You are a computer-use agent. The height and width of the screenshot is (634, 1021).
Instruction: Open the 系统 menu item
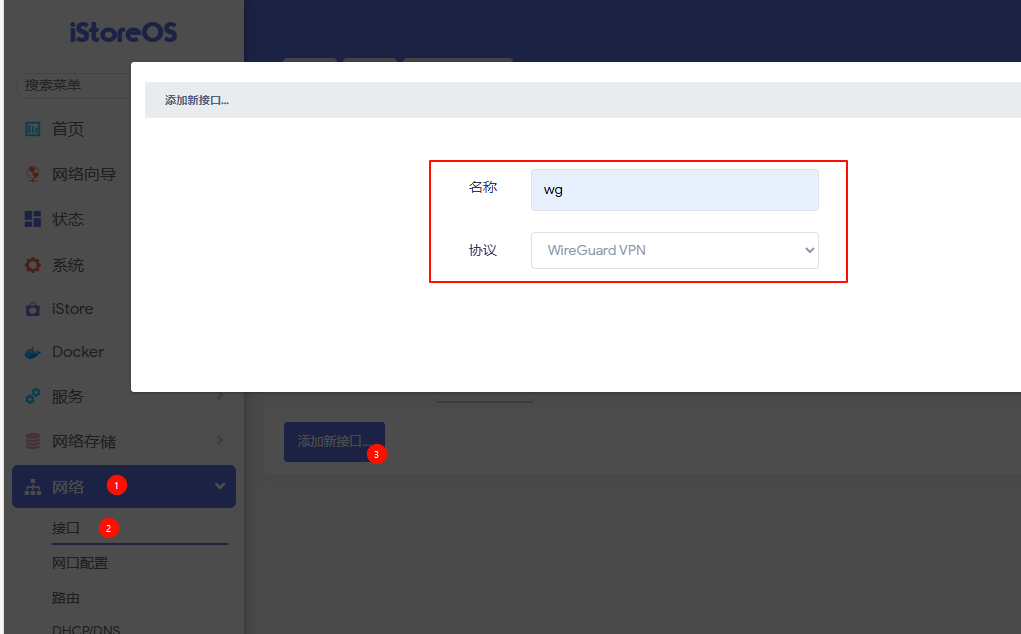coord(68,265)
